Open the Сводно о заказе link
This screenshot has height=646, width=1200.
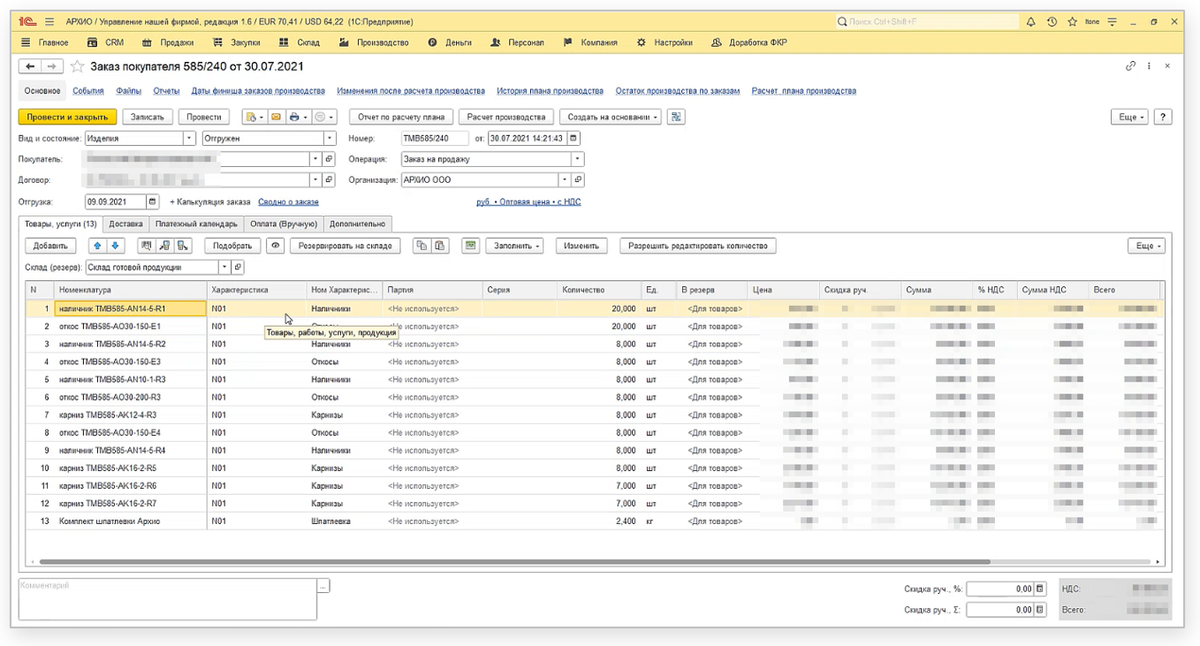288,202
